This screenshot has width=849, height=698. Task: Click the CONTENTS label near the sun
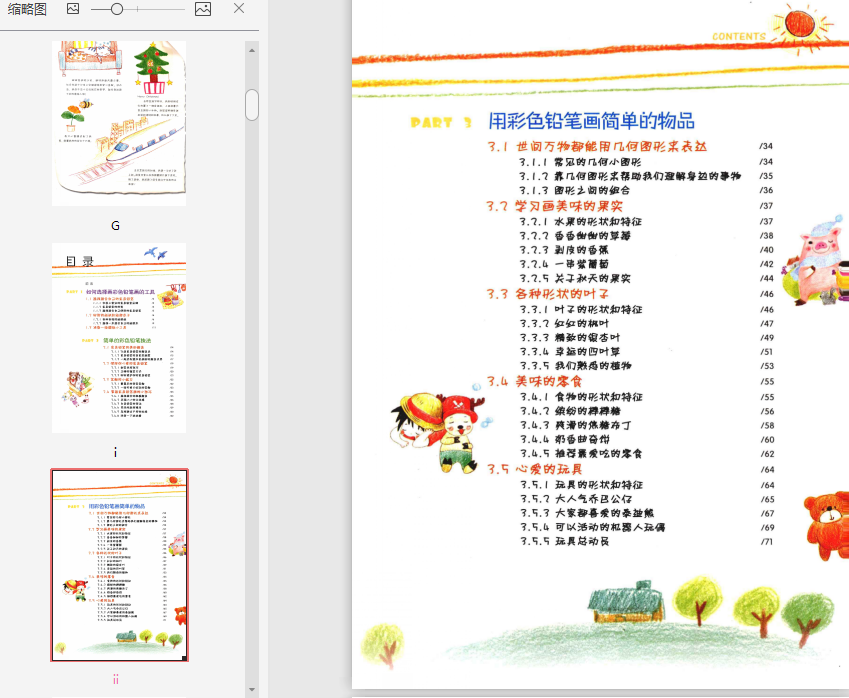pos(739,37)
